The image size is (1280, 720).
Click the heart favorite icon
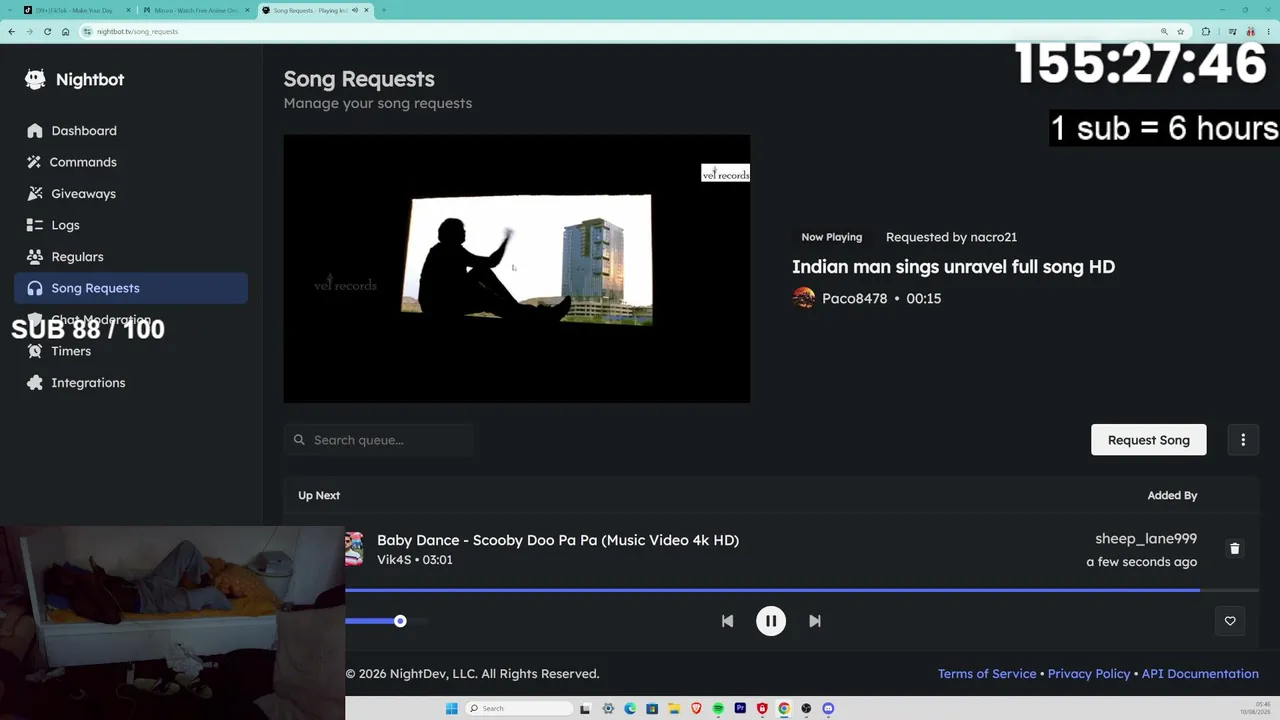pos(1230,621)
